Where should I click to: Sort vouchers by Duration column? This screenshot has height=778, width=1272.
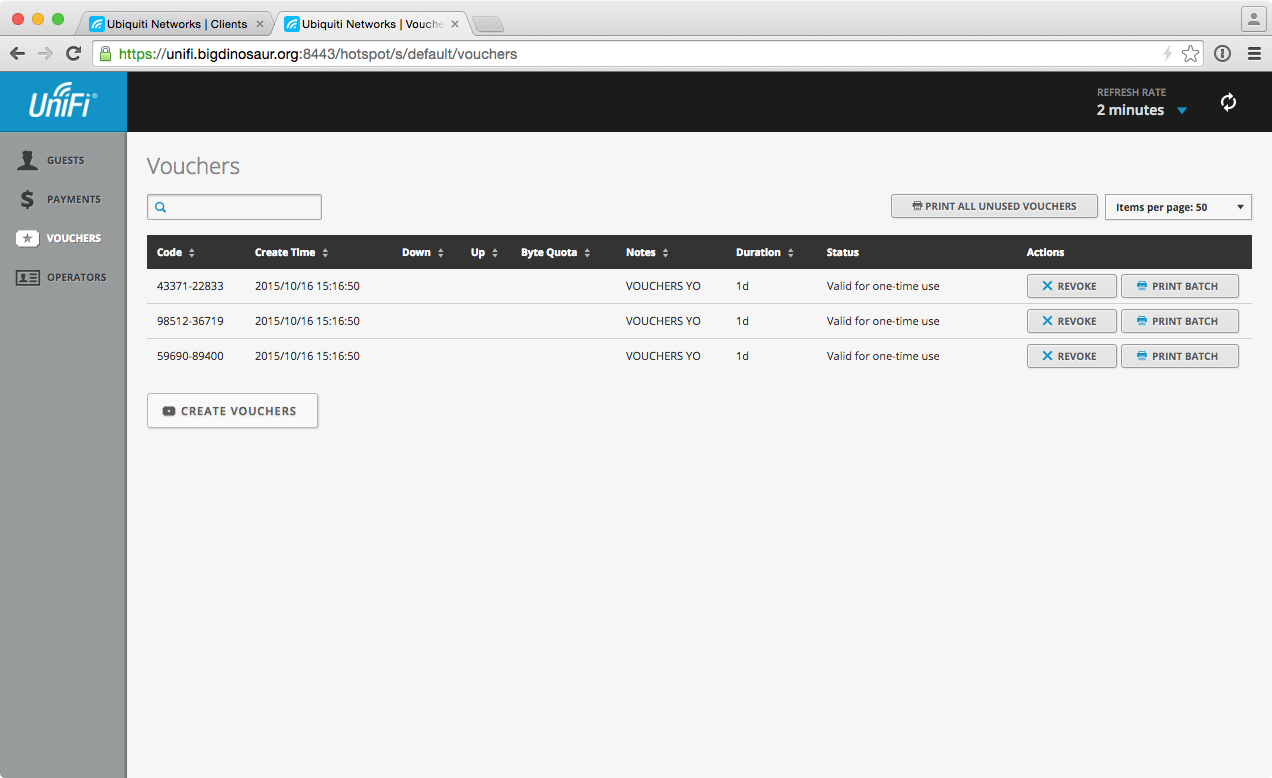point(765,252)
